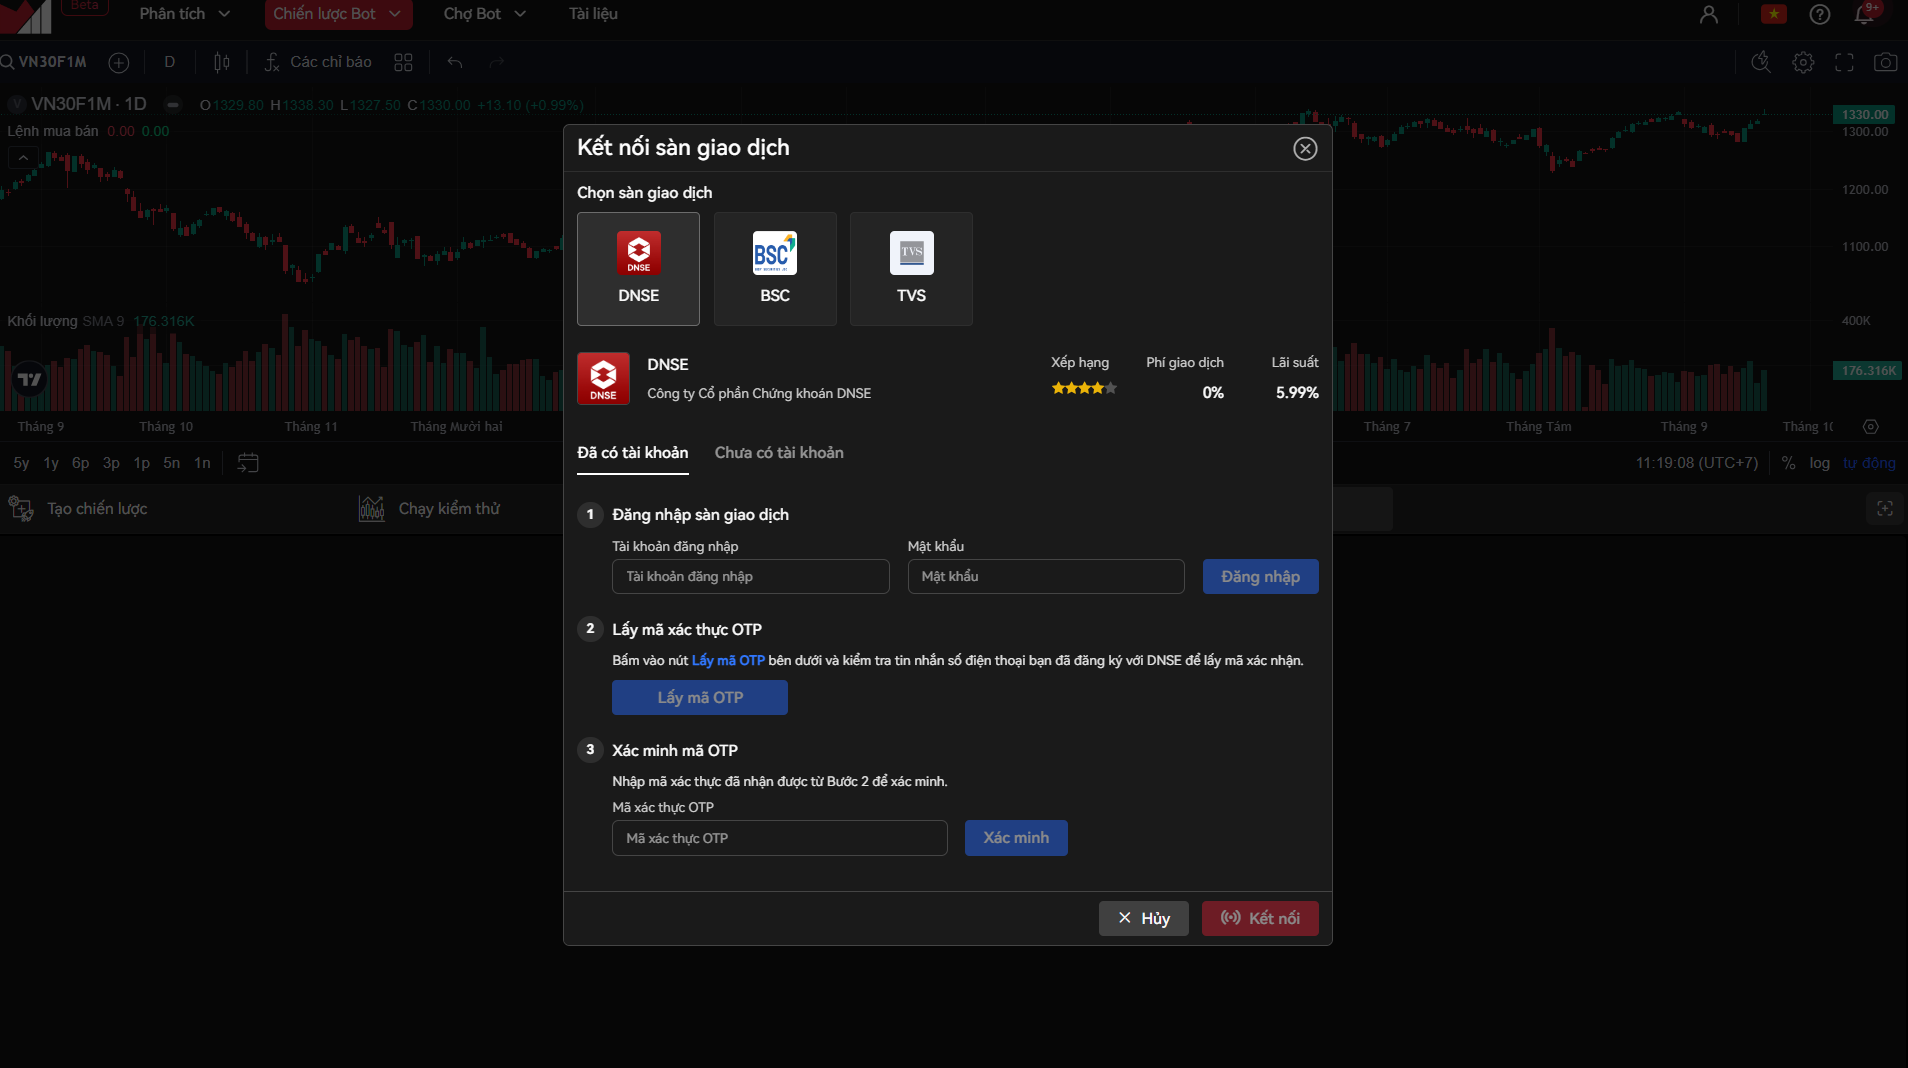
Task: Select the 1y date range
Action: (x=51, y=463)
